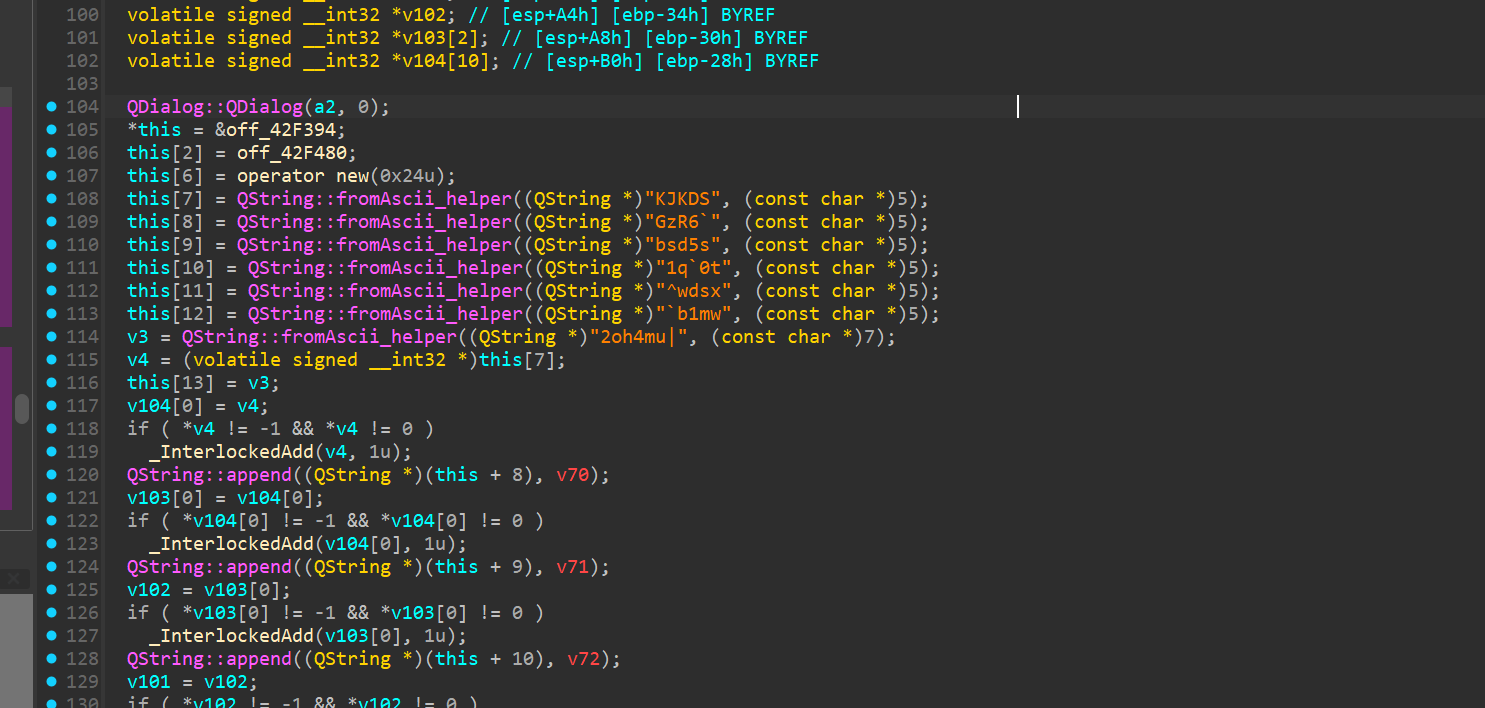Click v101 on line 129
This screenshot has height=708, width=1485.
[x=149, y=682]
